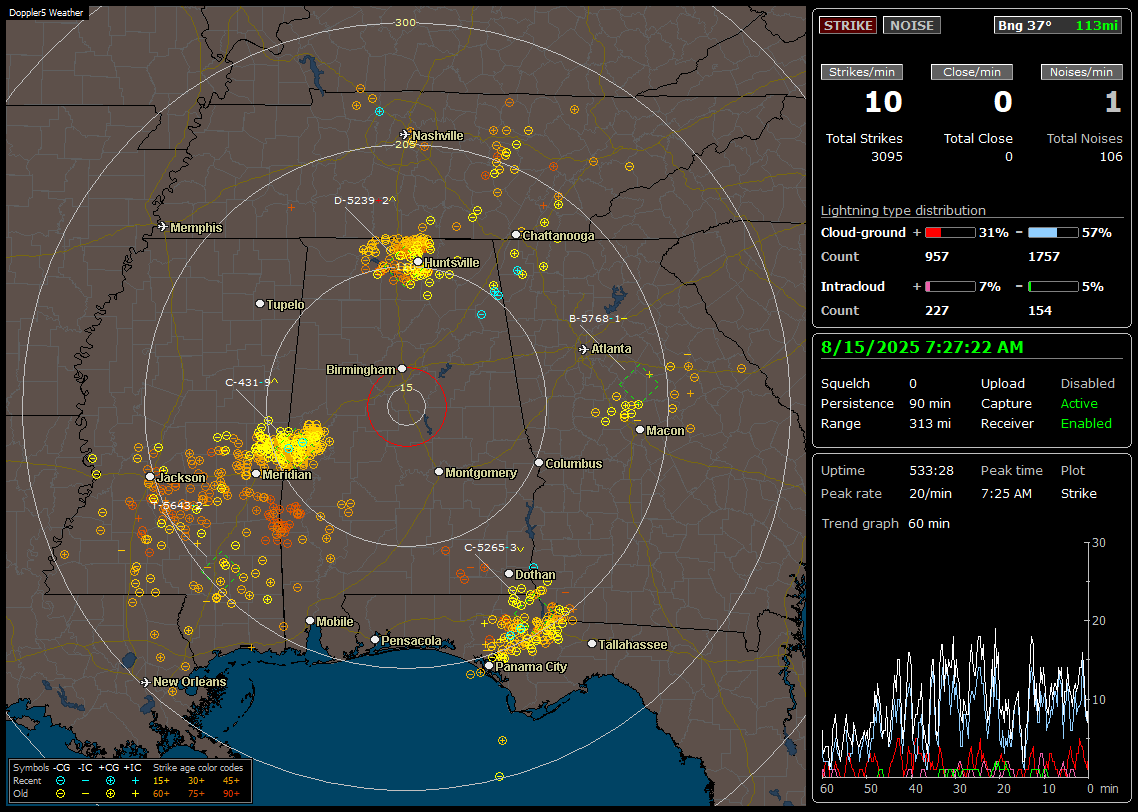Click the Mobile city marker

pos(310,620)
